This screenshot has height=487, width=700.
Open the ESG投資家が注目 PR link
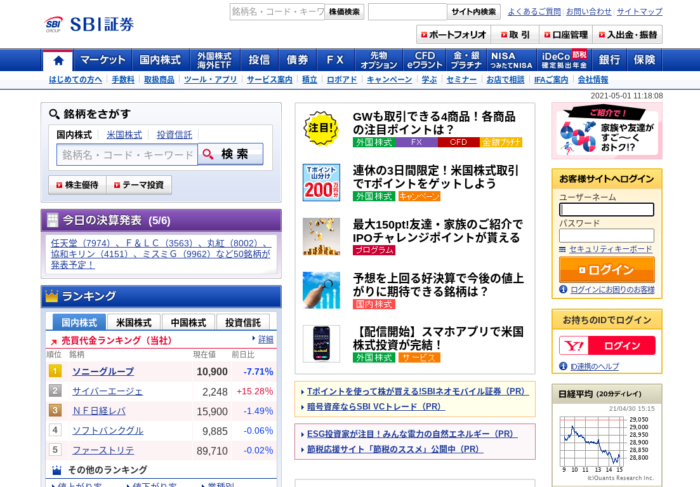pyautogui.click(x=412, y=433)
